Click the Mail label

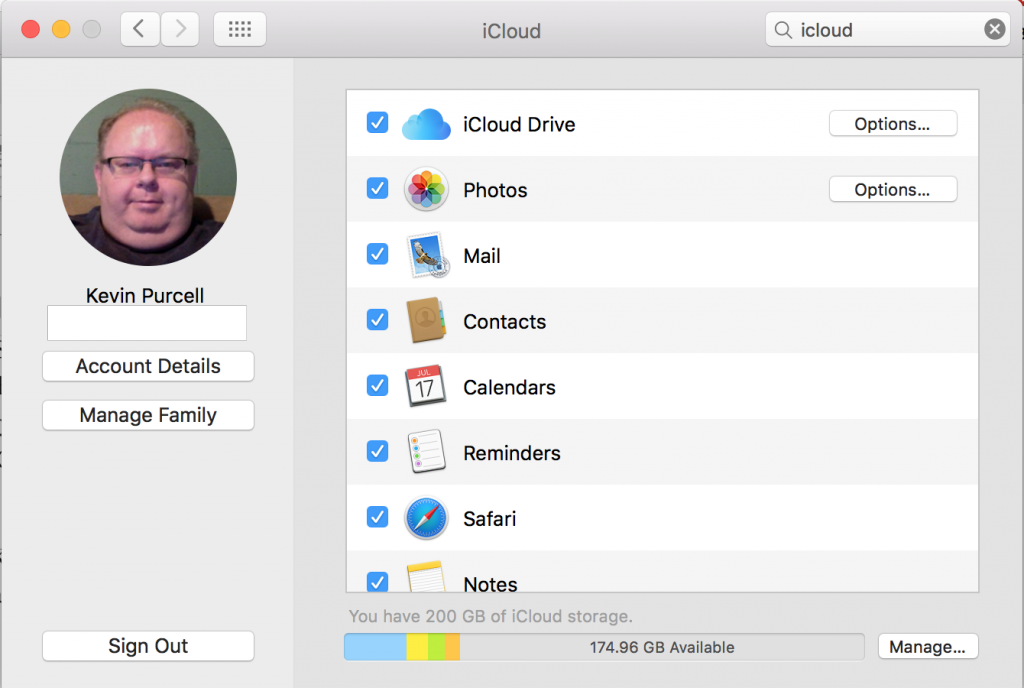point(482,256)
